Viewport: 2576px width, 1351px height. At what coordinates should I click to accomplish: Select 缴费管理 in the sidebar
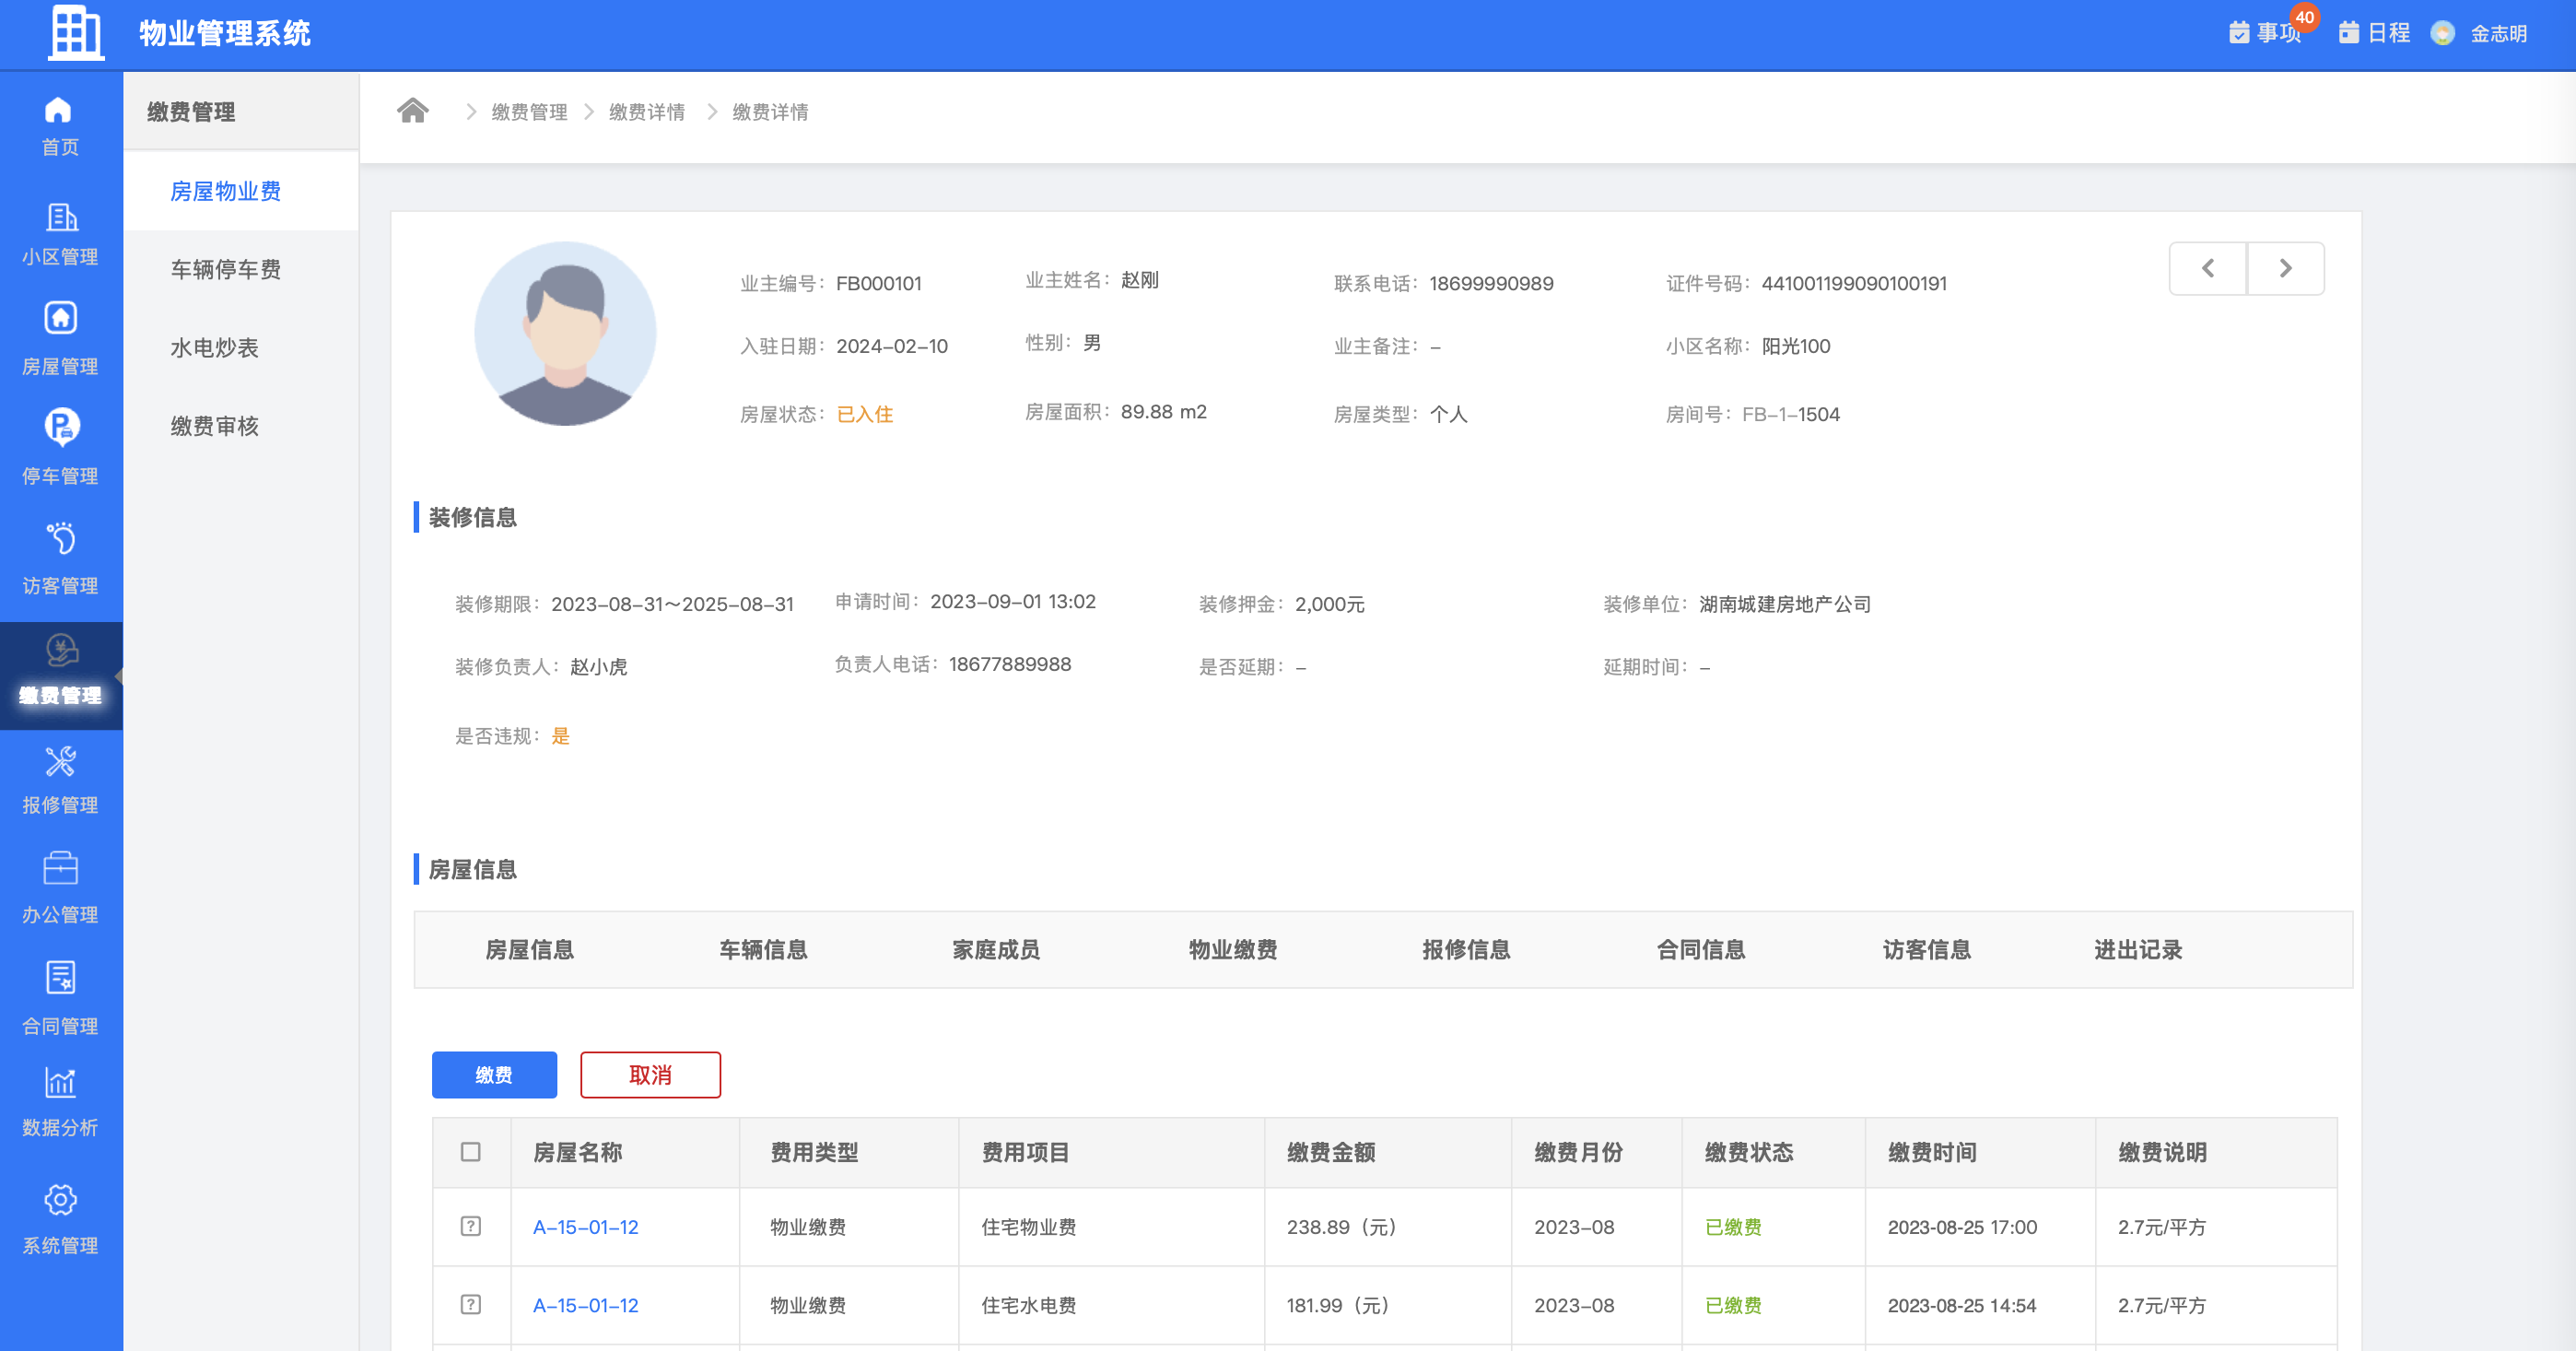[60, 675]
